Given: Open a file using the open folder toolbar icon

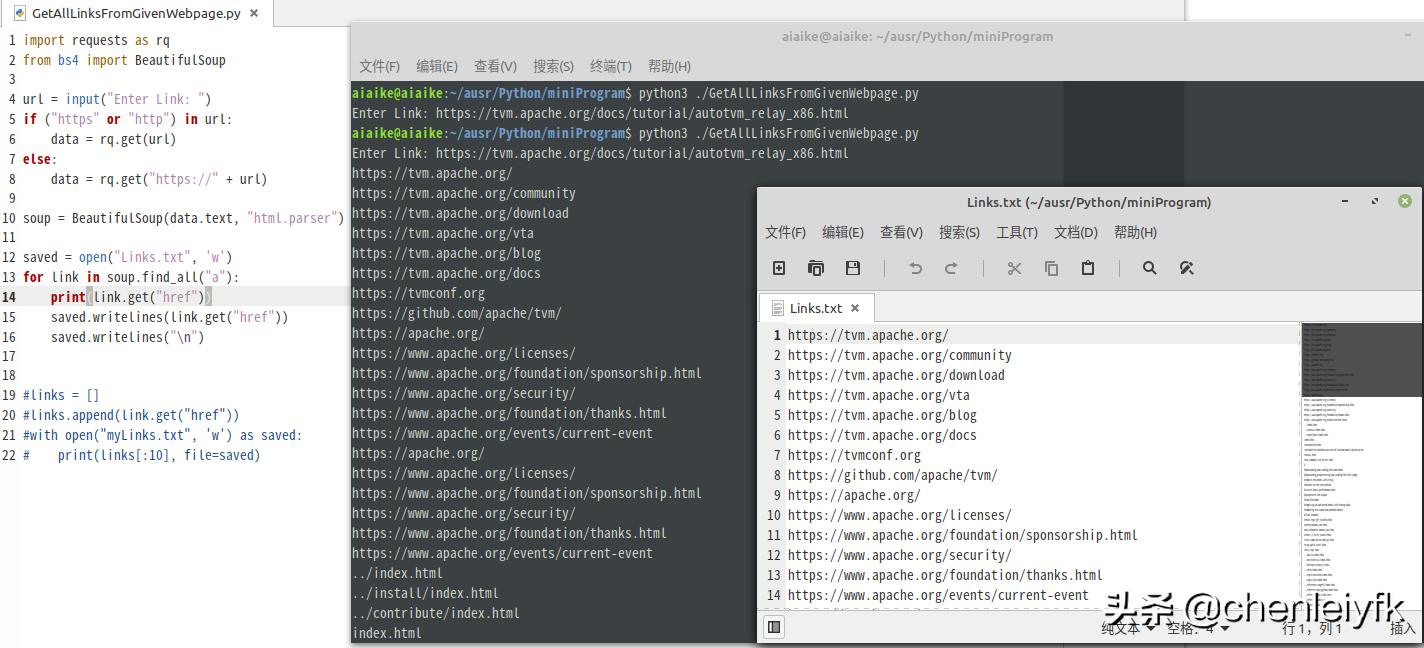Looking at the screenshot, I should point(816,268).
